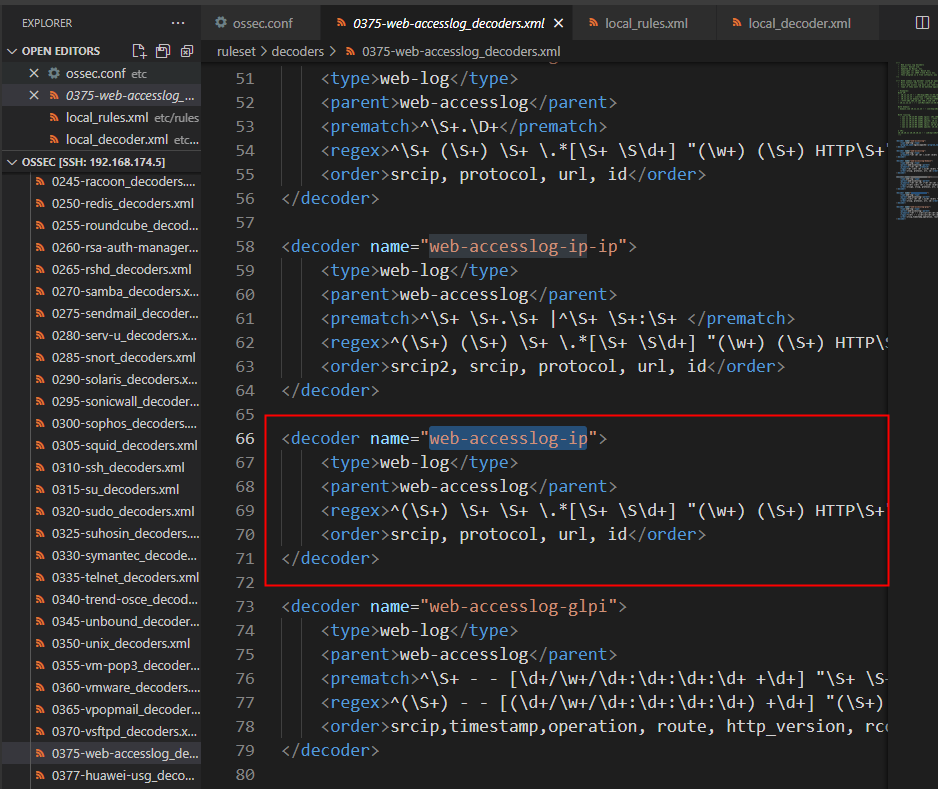Screen dimensions: 938x789
Task: Click order tag text on line 63
Action: pyautogui.click(x=552, y=366)
